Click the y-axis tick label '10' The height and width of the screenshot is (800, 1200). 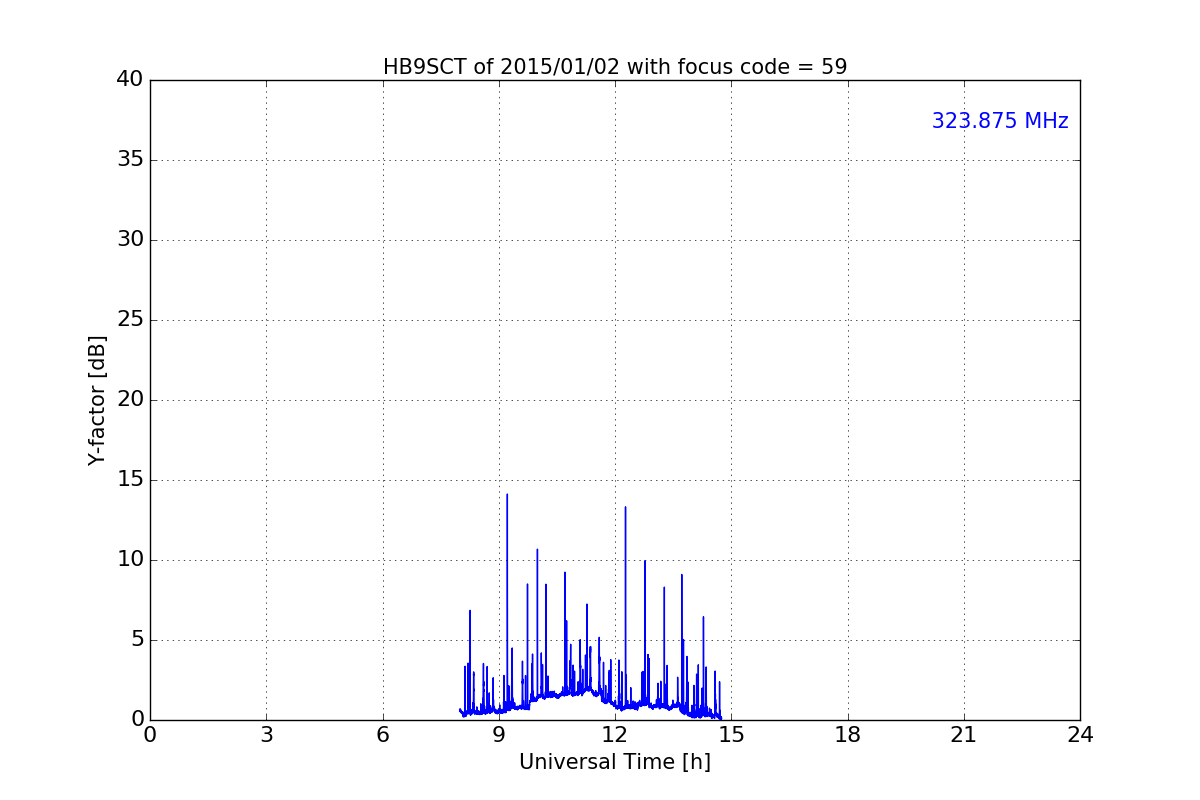coord(129,560)
